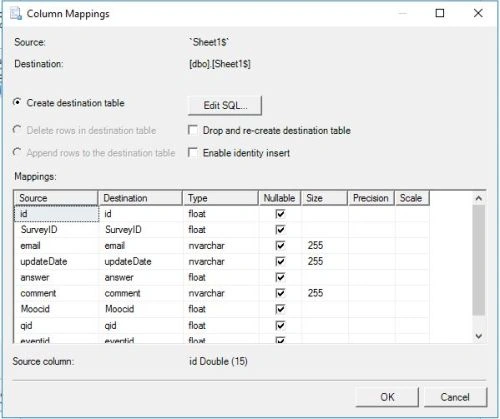The image size is (500, 419).
Task: Toggle Nullable checkbox for SurveyID row
Action: pyautogui.click(x=280, y=230)
